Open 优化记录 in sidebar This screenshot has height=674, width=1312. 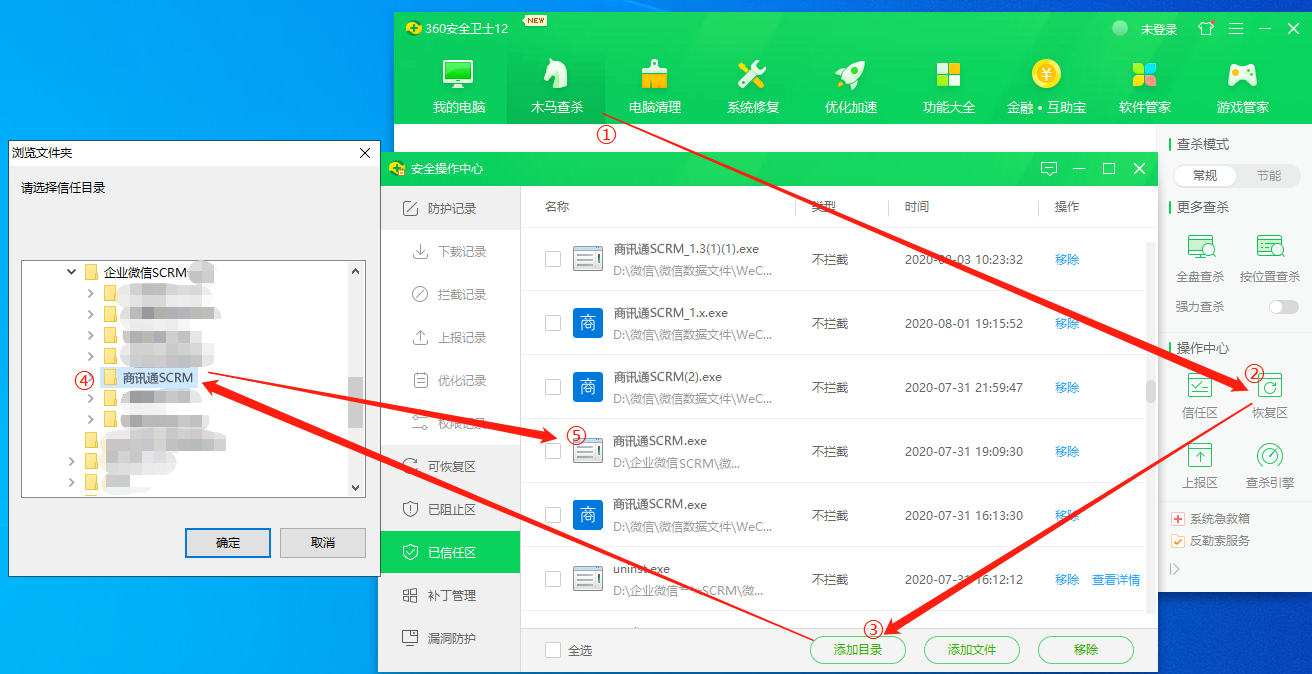pos(450,380)
